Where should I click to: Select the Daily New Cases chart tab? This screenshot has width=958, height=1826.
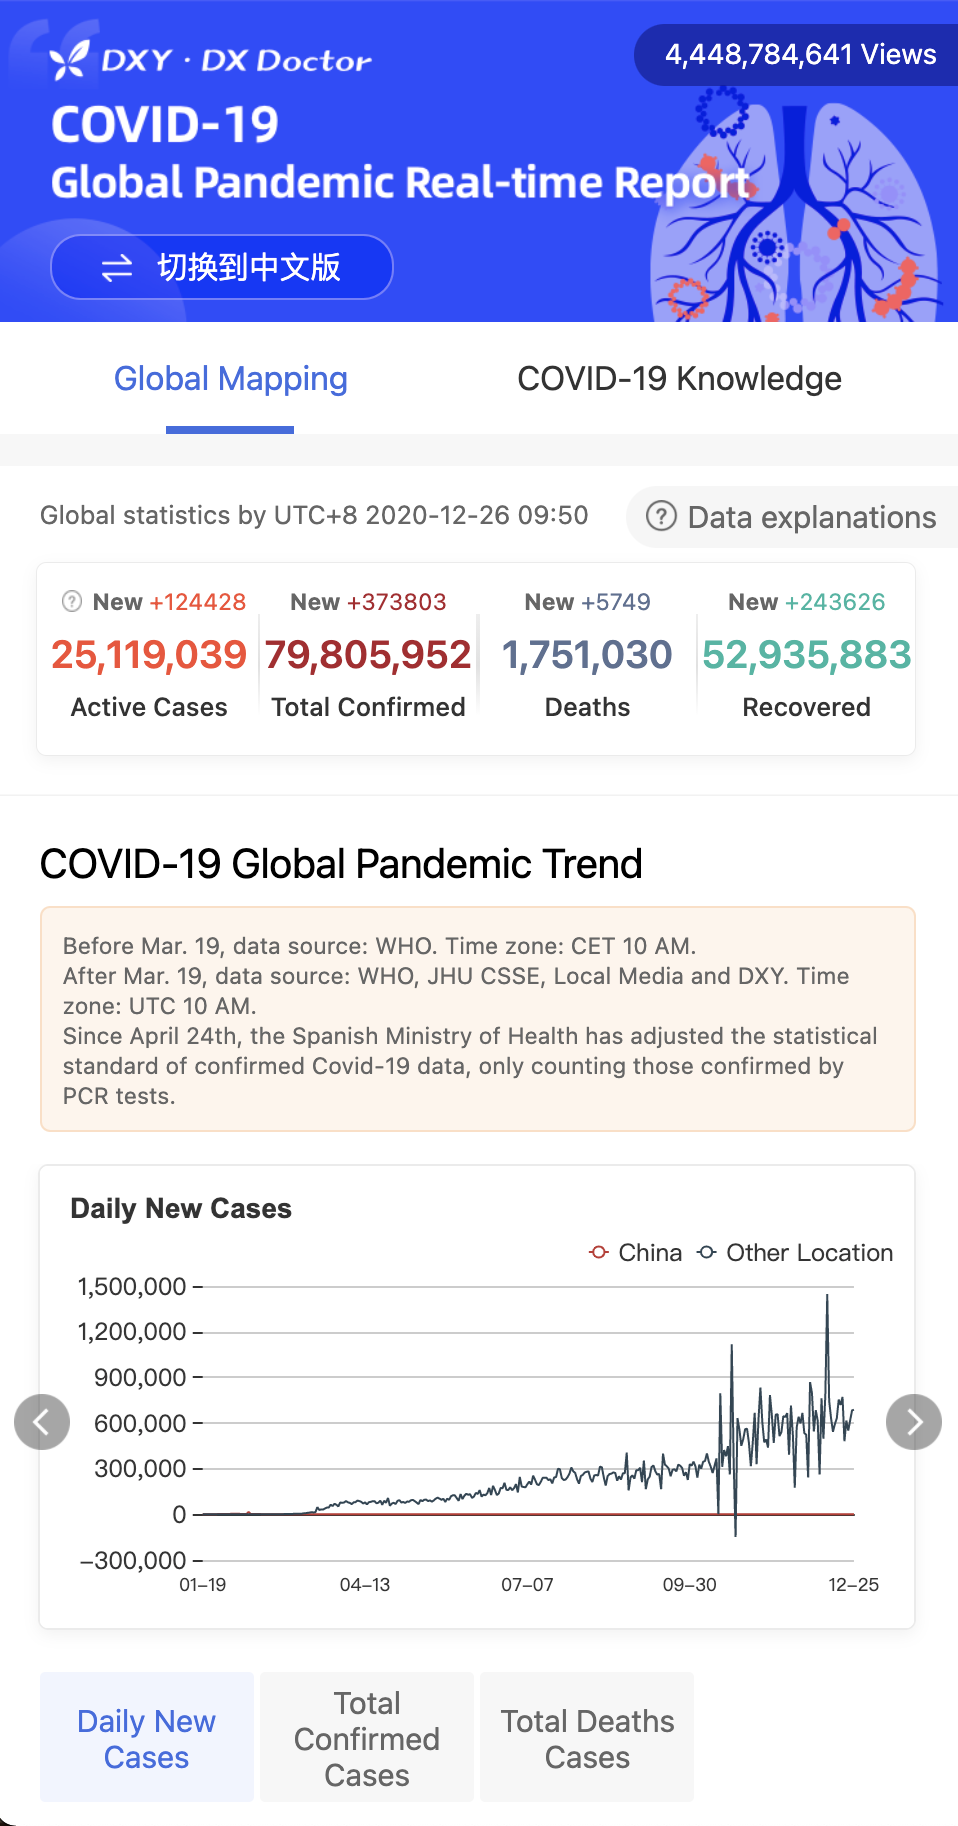pyautogui.click(x=146, y=1738)
